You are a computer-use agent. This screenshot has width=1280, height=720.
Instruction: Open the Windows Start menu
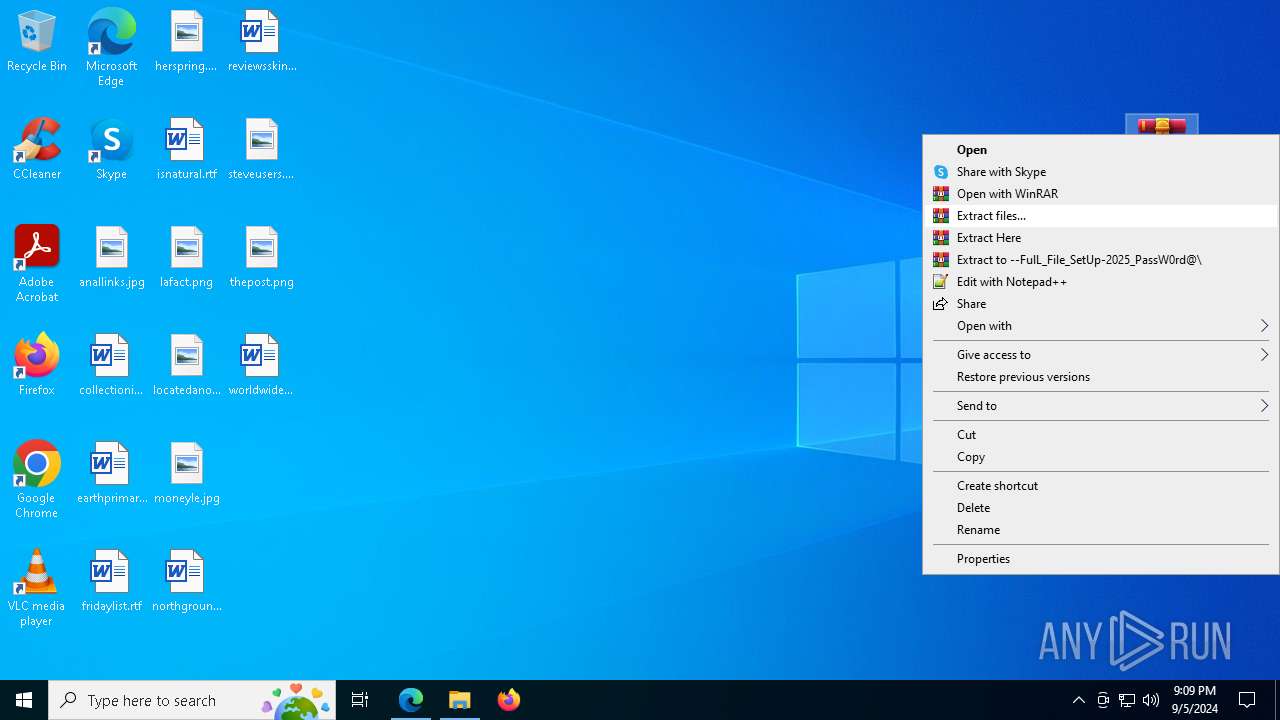[x=24, y=700]
